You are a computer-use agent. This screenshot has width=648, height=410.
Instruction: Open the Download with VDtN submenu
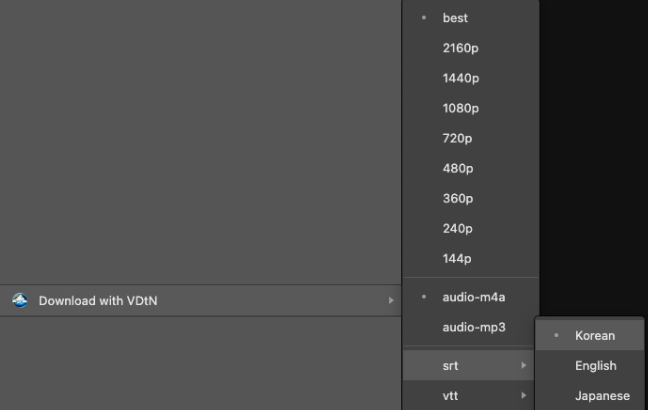(98, 301)
